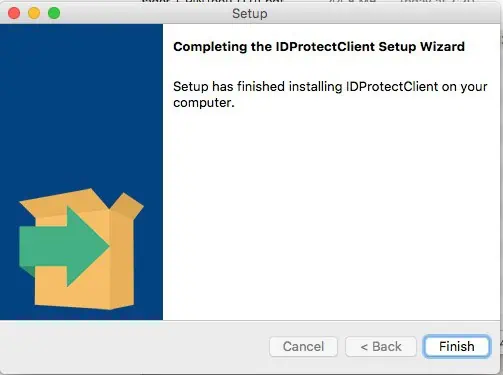Image resolution: width=503 pixels, height=375 pixels.
Task: Click the Setup has finished installing message text
Action: [330, 94]
